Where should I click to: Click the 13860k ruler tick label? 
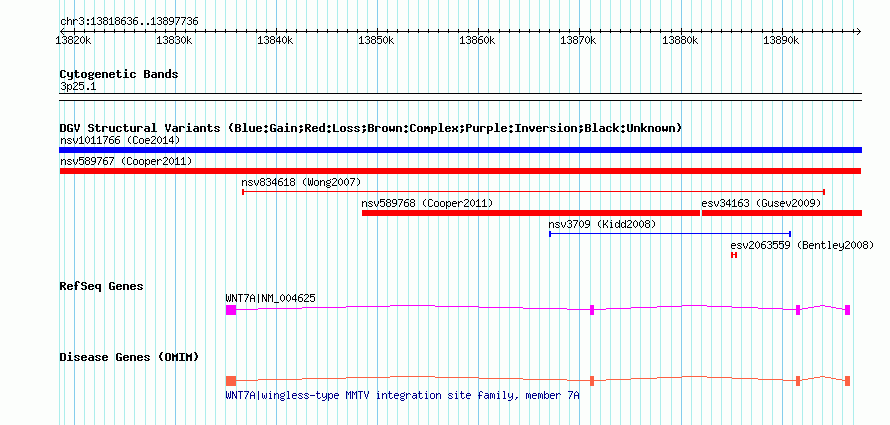tap(478, 40)
